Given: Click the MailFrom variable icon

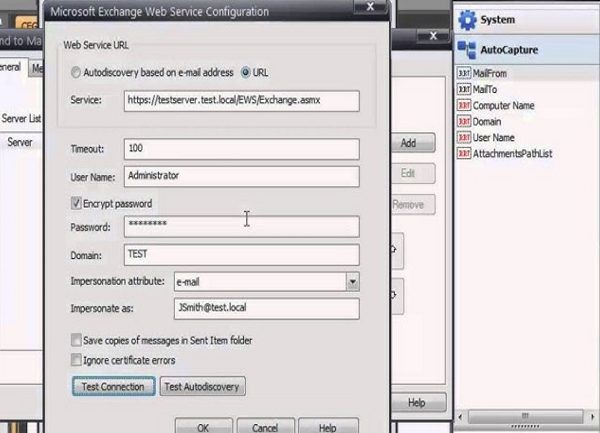Looking at the screenshot, I should pyautogui.click(x=464, y=73).
